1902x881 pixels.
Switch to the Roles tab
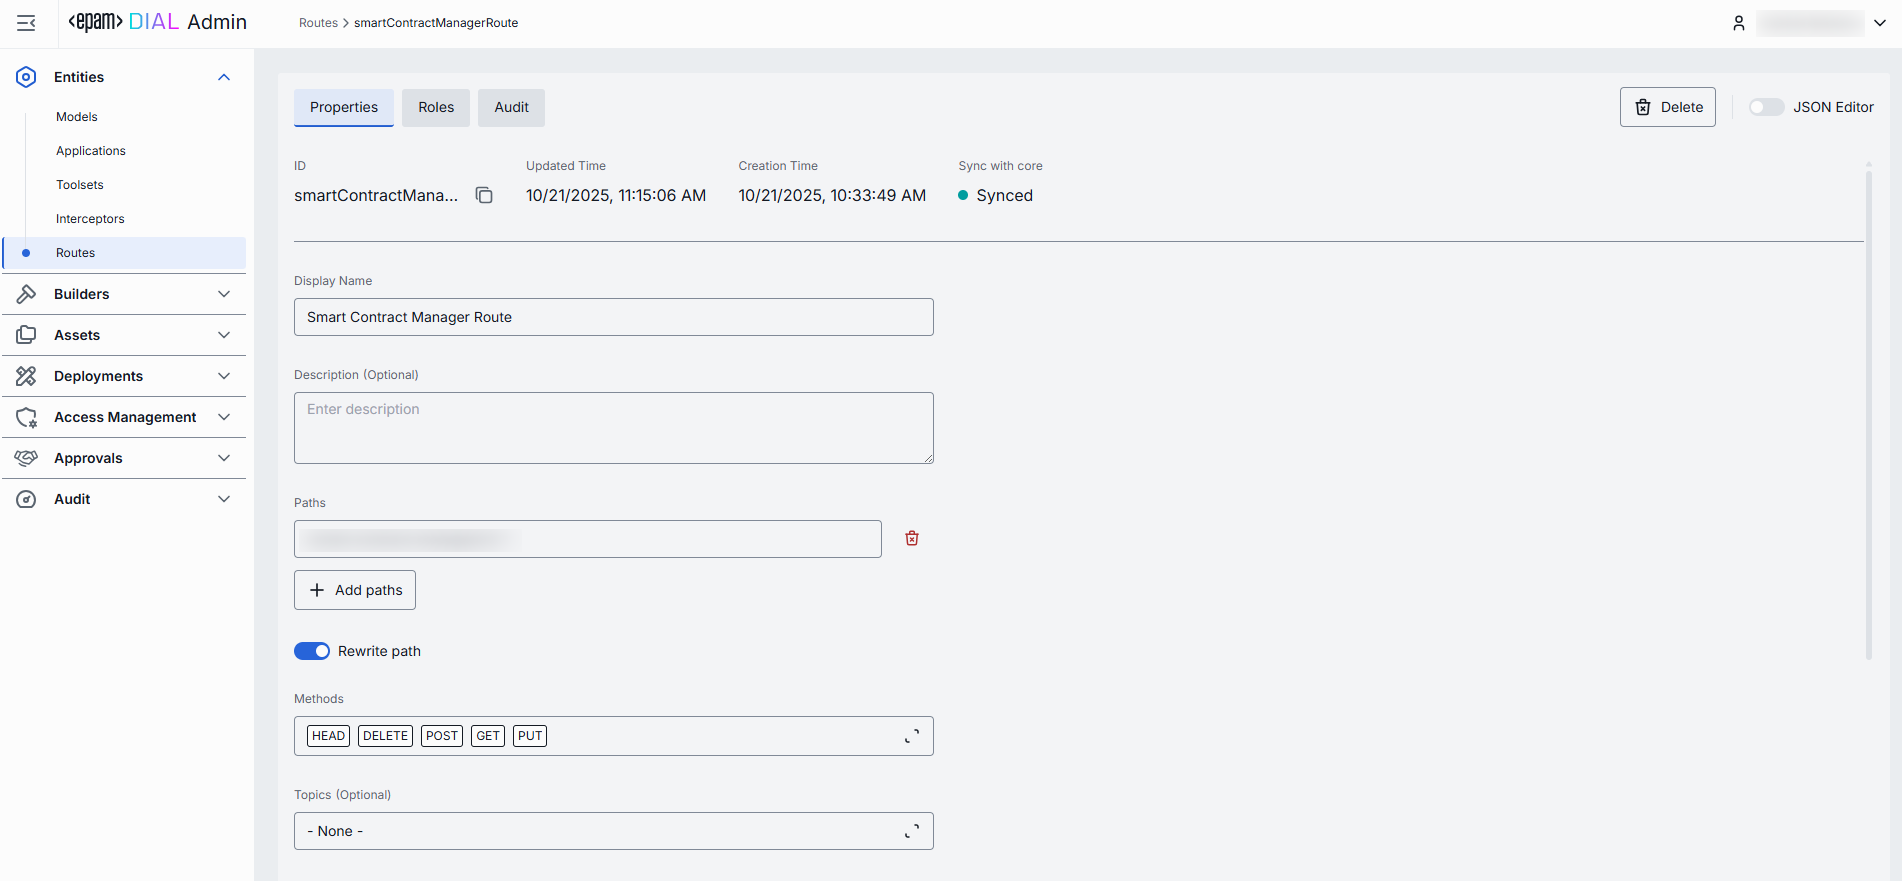436,107
